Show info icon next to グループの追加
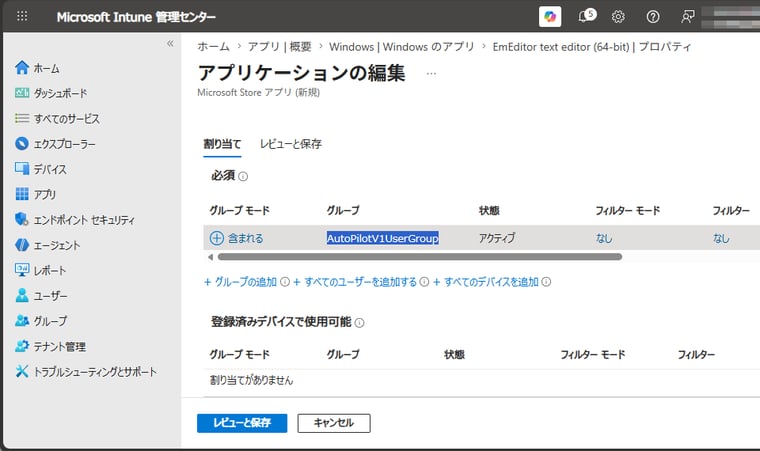This screenshot has width=760, height=451. [285, 282]
